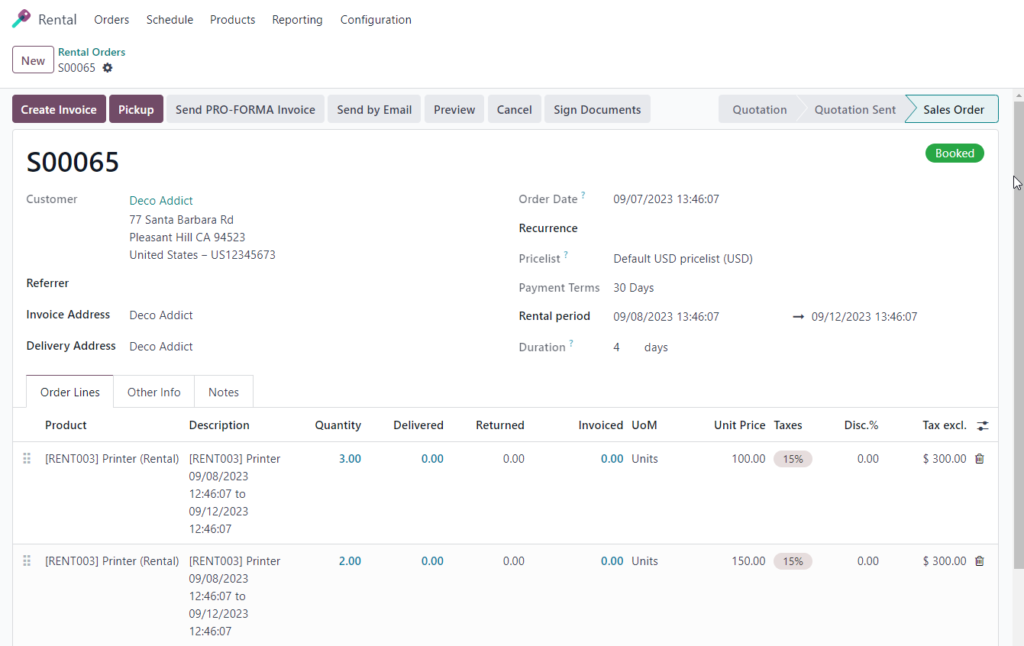Image resolution: width=1024 pixels, height=646 pixels.
Task: Click Send by Email
Action: coord(374,109)
